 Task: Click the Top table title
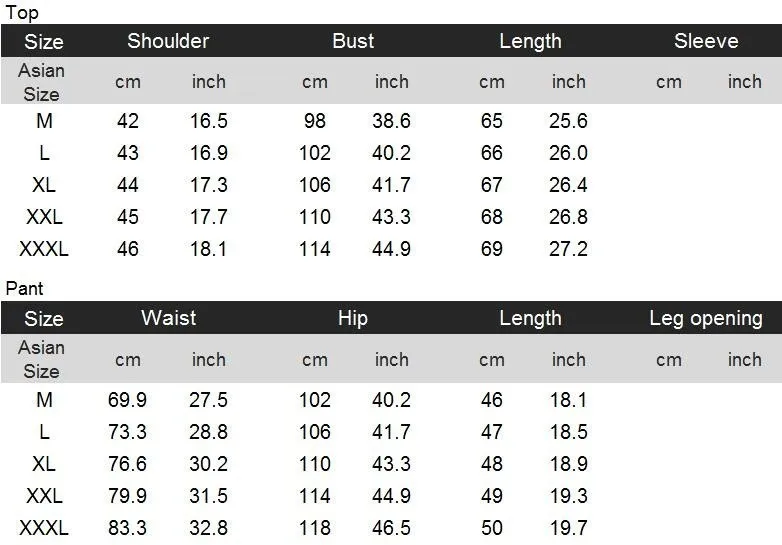pyautogui.click(x=21, y=12)
